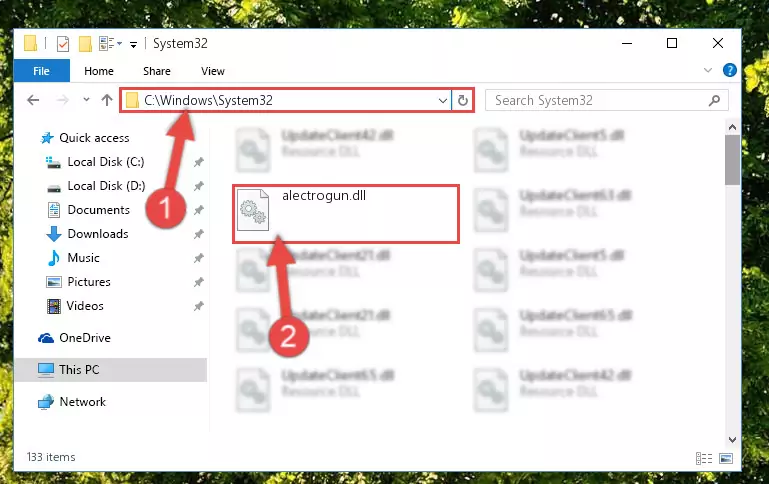Go forward with the Forward arrow
The image size is (769, 484).
tap(62, 100)
